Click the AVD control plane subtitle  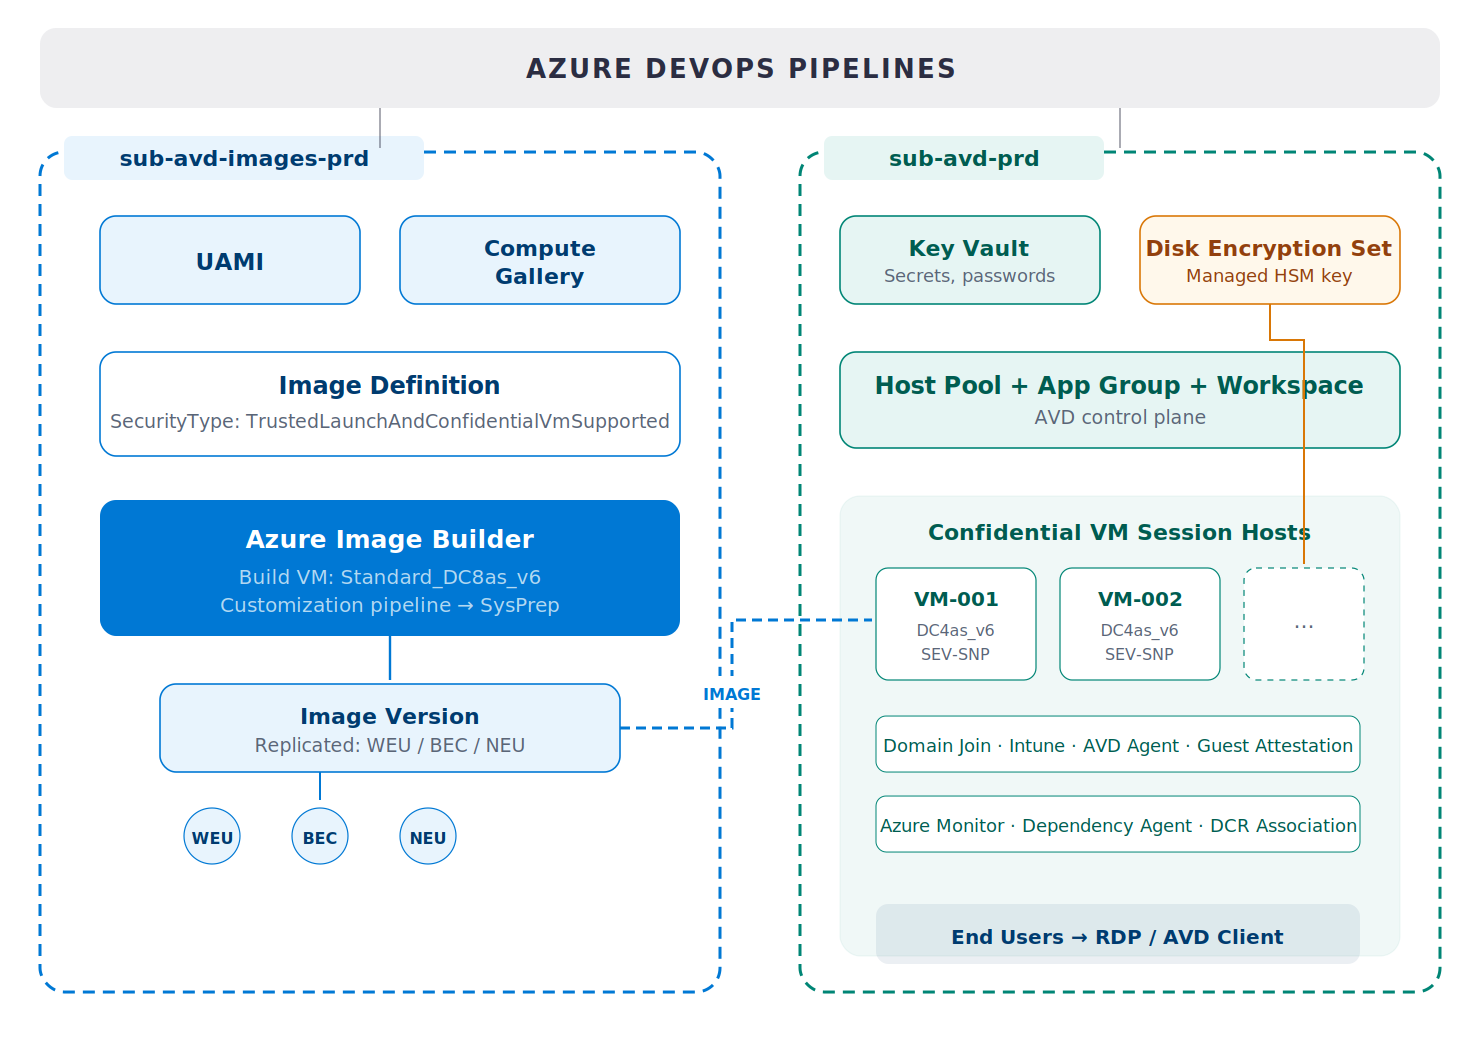click(1120, 417)
